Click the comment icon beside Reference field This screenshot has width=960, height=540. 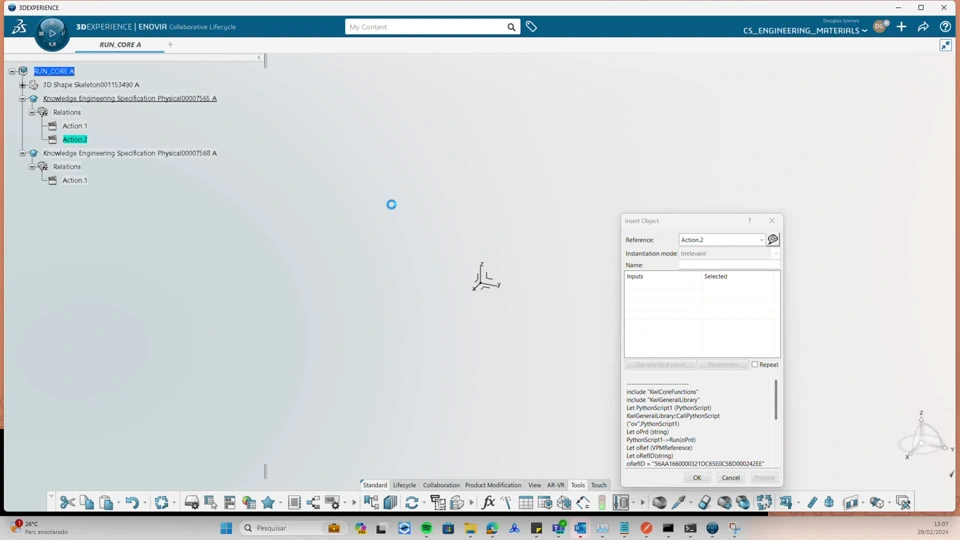(773, 239)
